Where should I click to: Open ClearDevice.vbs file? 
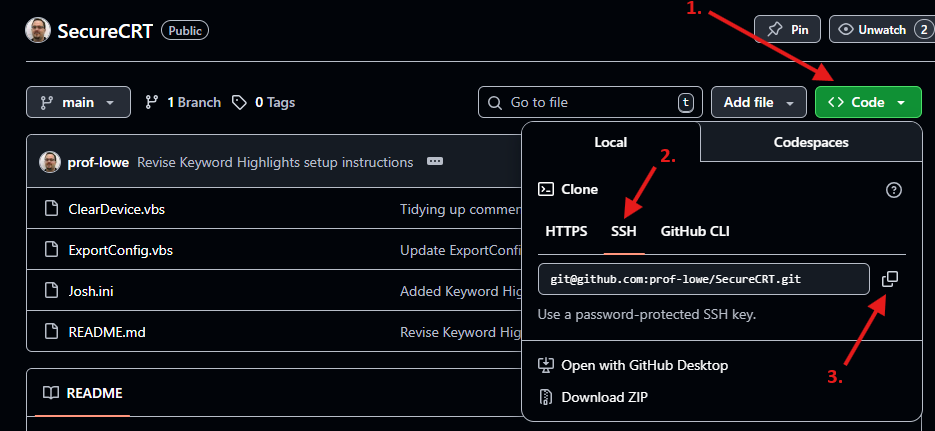click(117, 209)
